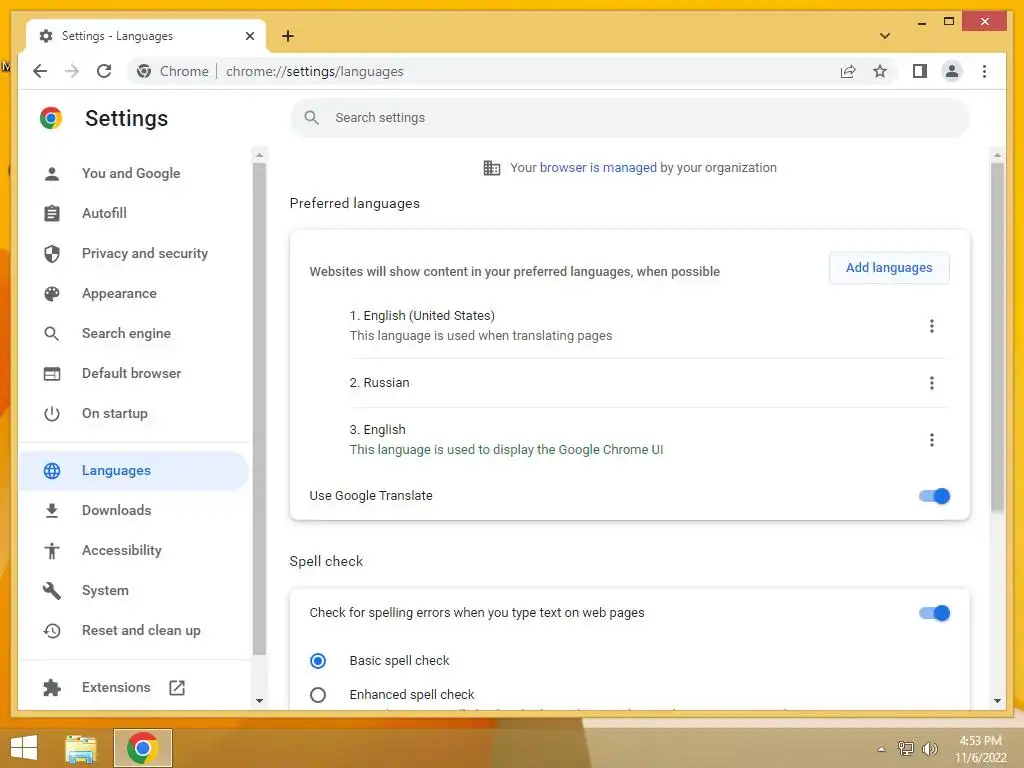
Task: Click the main page scroll down arrow
Action: (997, 701)
